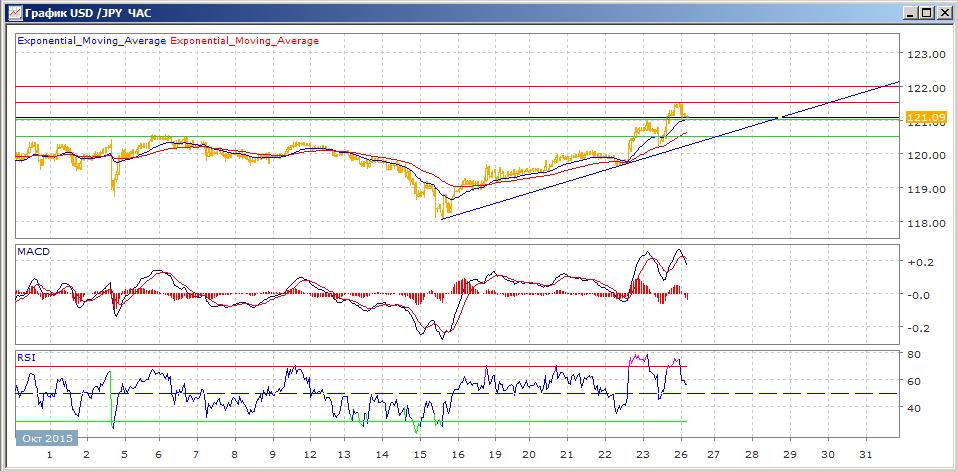Click date 1 on the time axis

[49, 455]
